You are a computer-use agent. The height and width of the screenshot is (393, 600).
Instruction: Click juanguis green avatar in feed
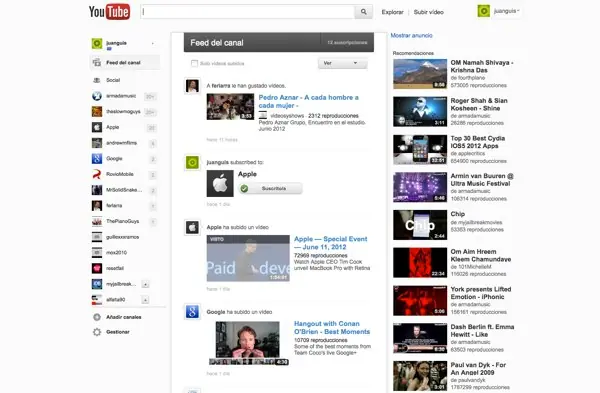[192, 163]
